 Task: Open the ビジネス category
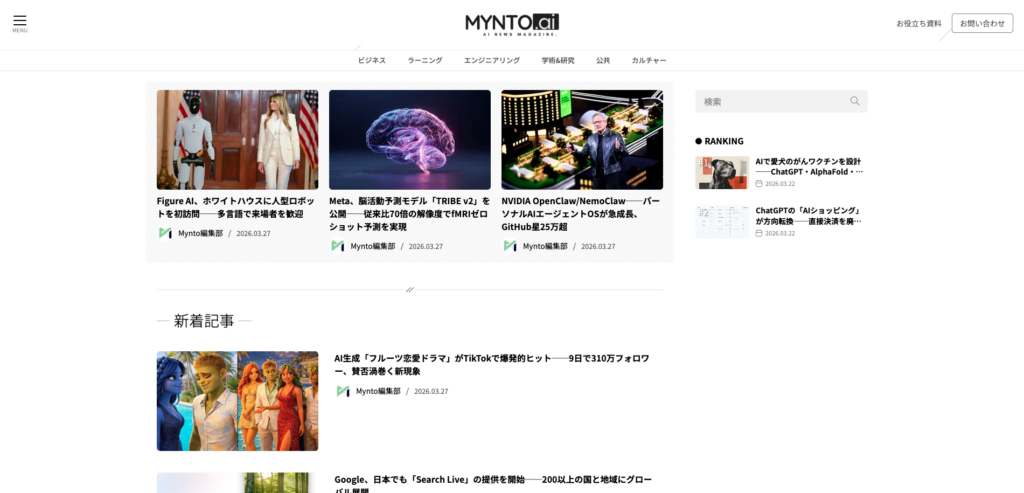click(x=371, y=60)
